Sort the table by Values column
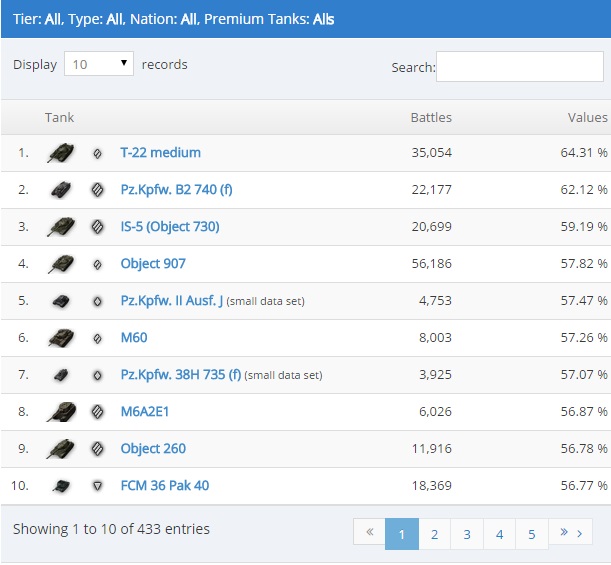Image resolution: width=611 pixels, height=565 pixels. (x=587, y=117)
